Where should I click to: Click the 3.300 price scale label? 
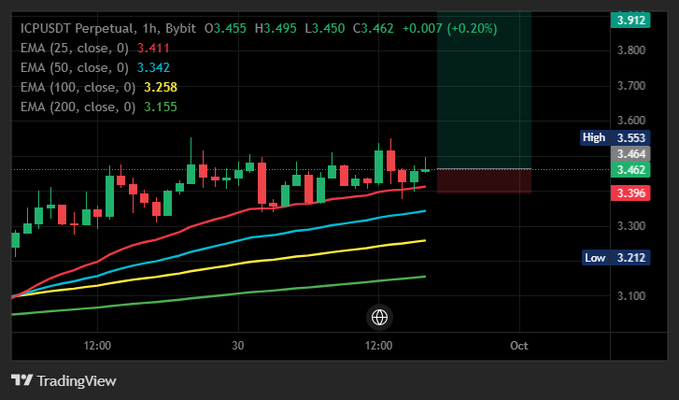click(631, 226)
